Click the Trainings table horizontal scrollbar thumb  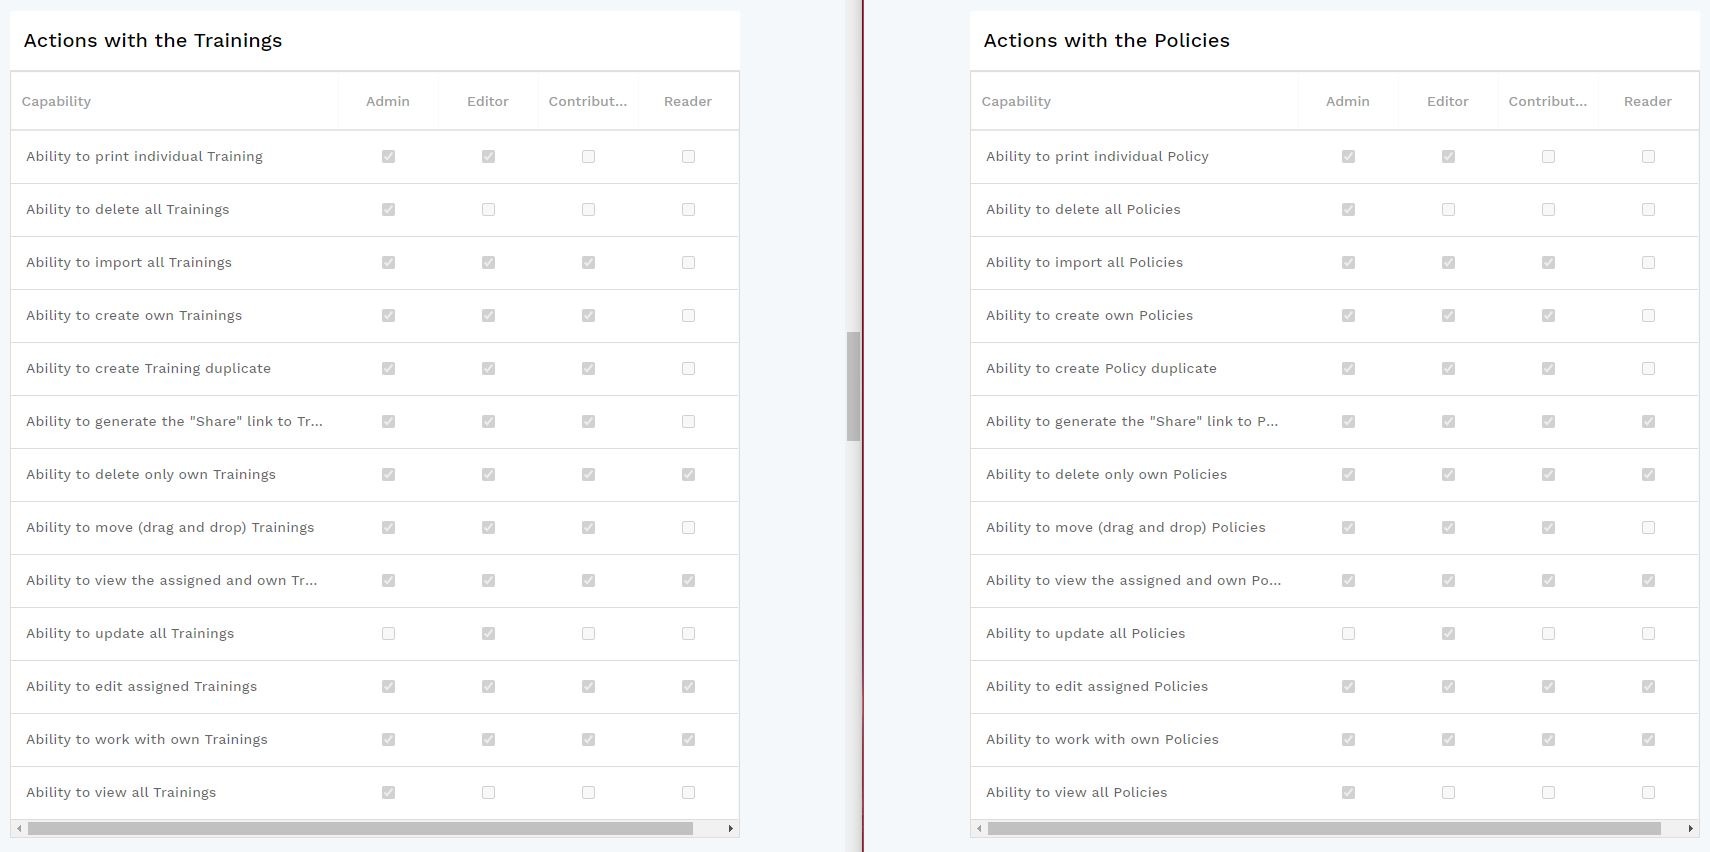coord(360,828)
